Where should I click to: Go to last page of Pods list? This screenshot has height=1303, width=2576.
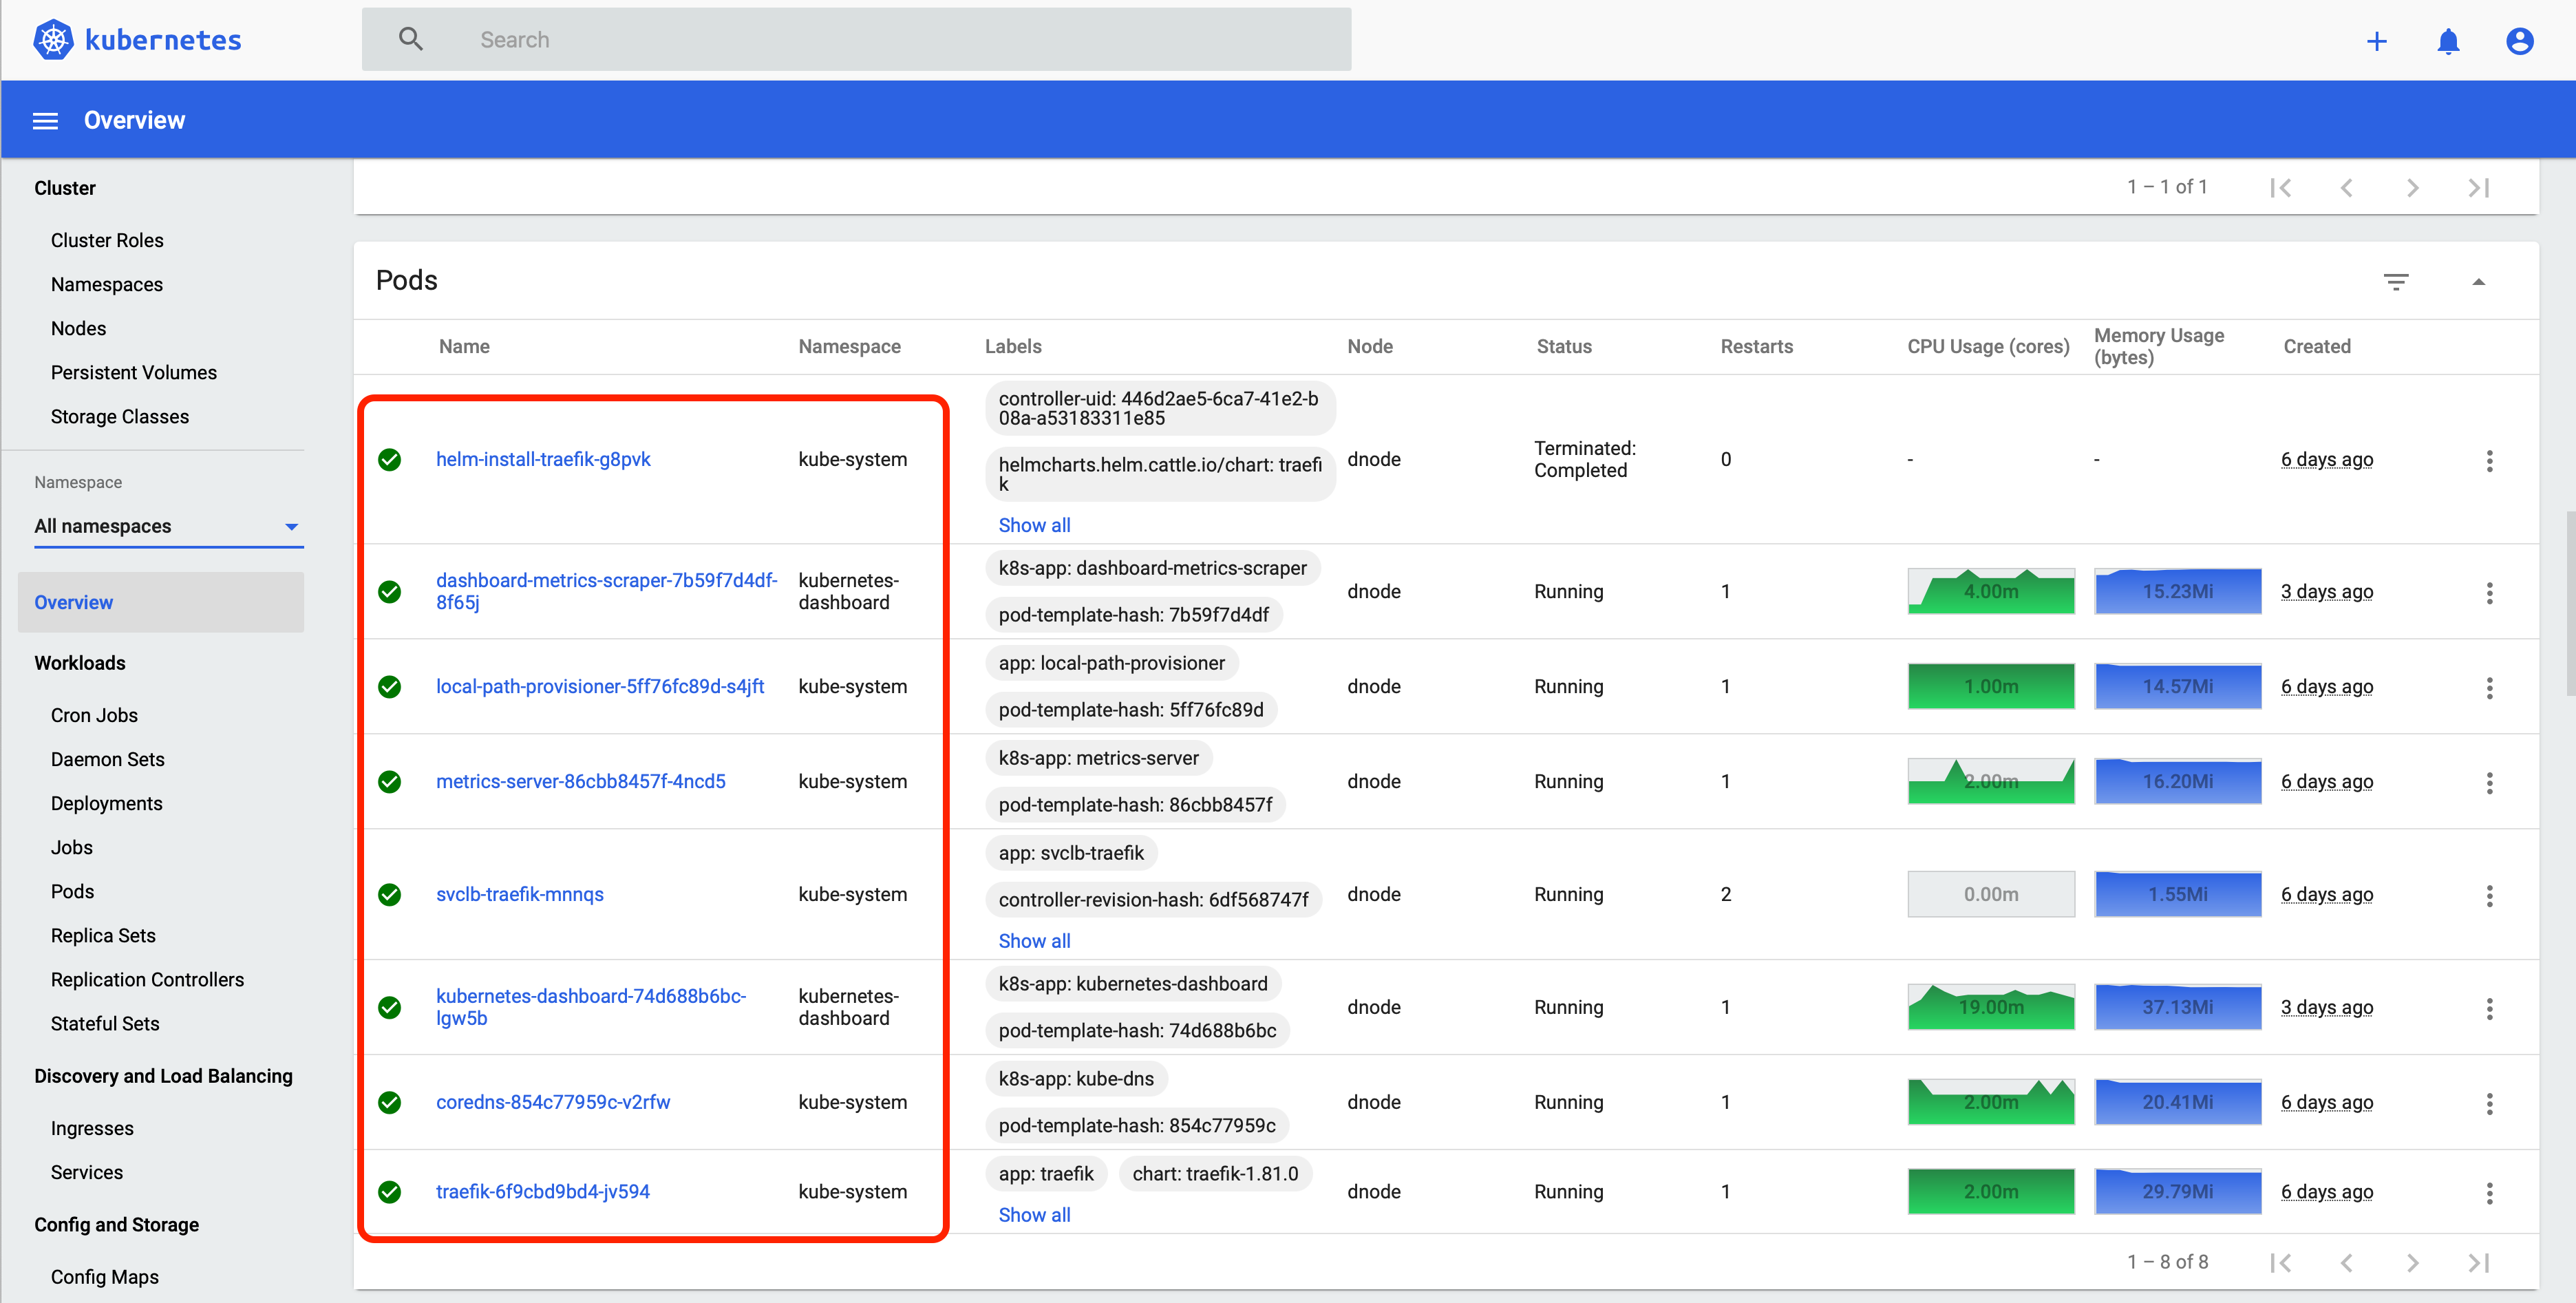pyautogui.click(x=2479, y=1263)
